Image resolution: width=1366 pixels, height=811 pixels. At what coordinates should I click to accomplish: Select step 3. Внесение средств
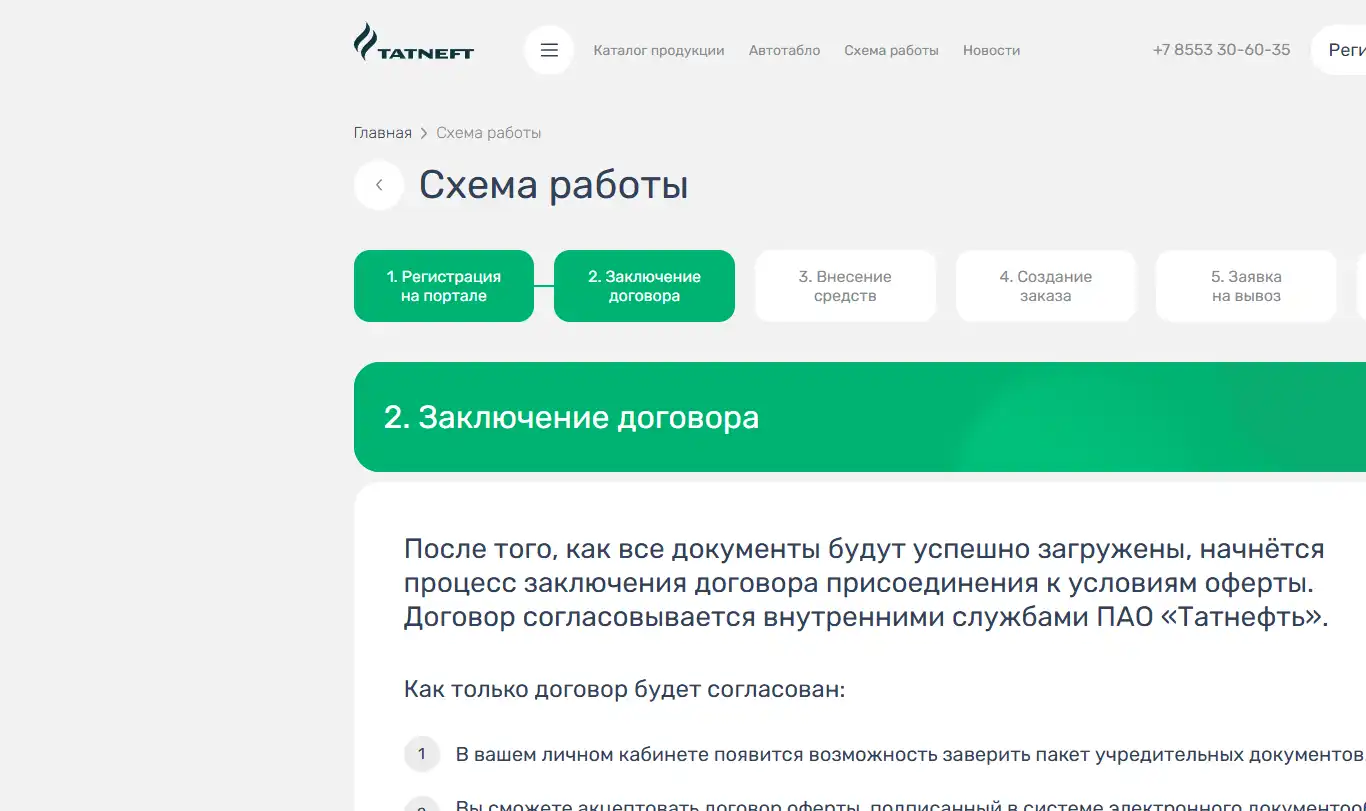pos(845,286)
